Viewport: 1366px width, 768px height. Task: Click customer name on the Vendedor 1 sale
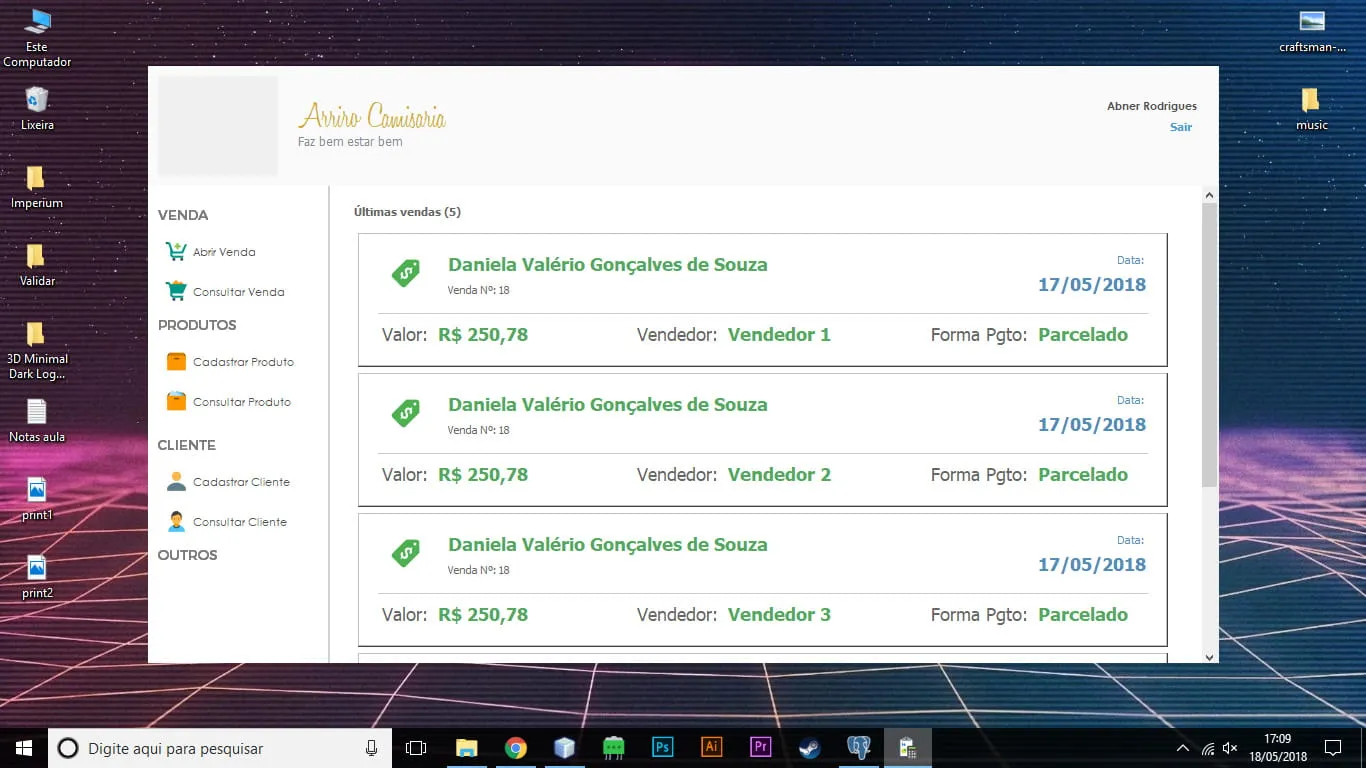pyautogui.click(x=608, y=265)
